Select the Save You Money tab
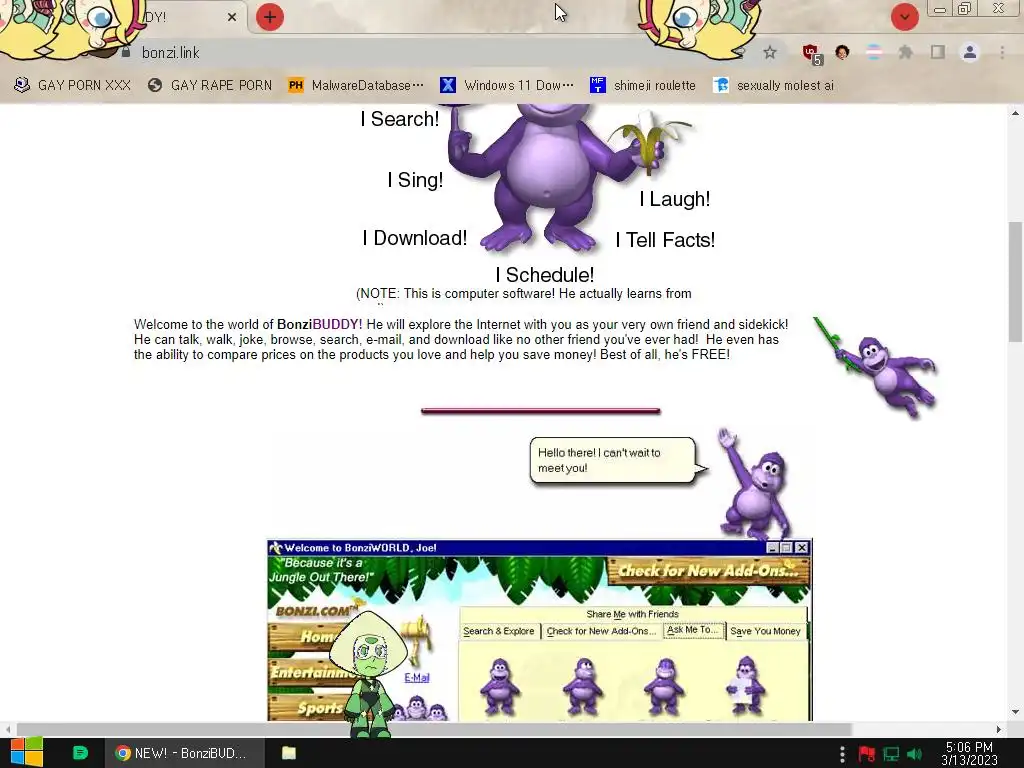 coord(765,632)
